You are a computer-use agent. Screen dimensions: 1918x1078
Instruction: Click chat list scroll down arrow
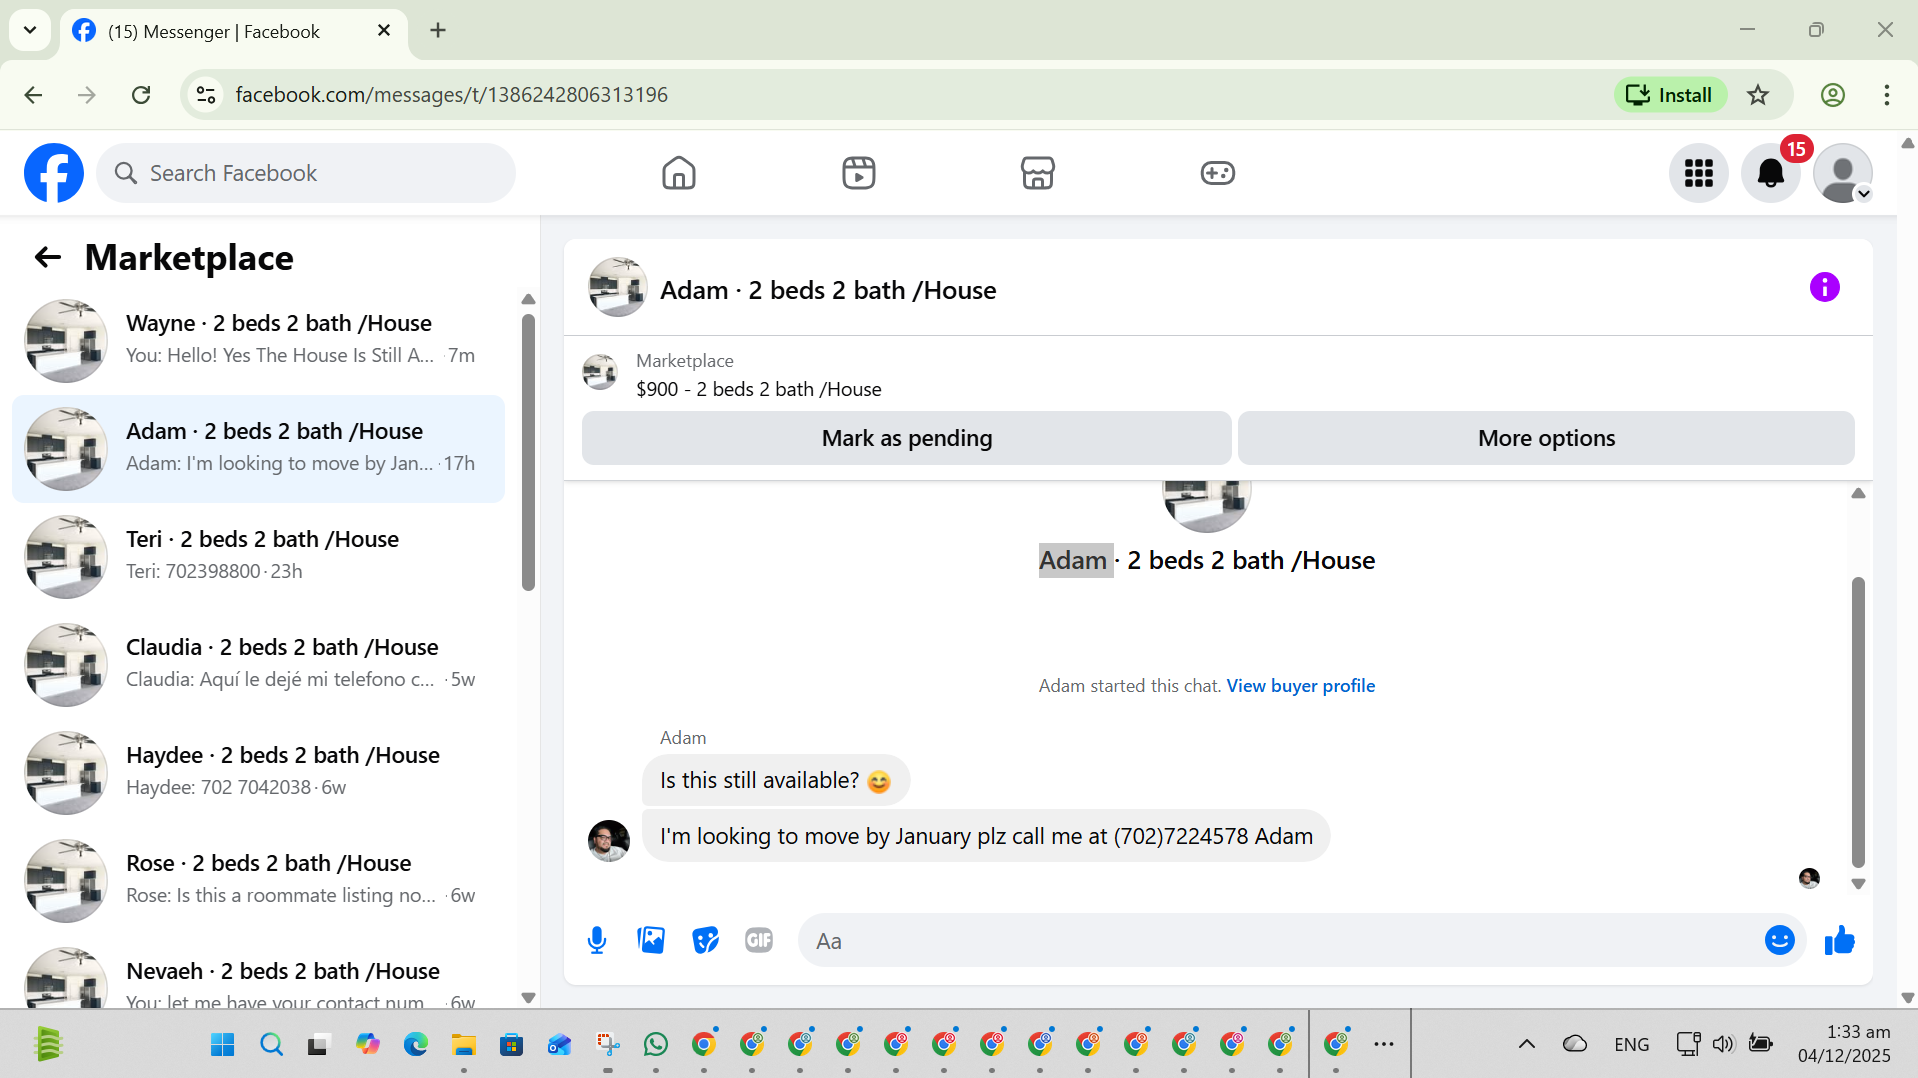pyautogui.click(x=528, y=998)
